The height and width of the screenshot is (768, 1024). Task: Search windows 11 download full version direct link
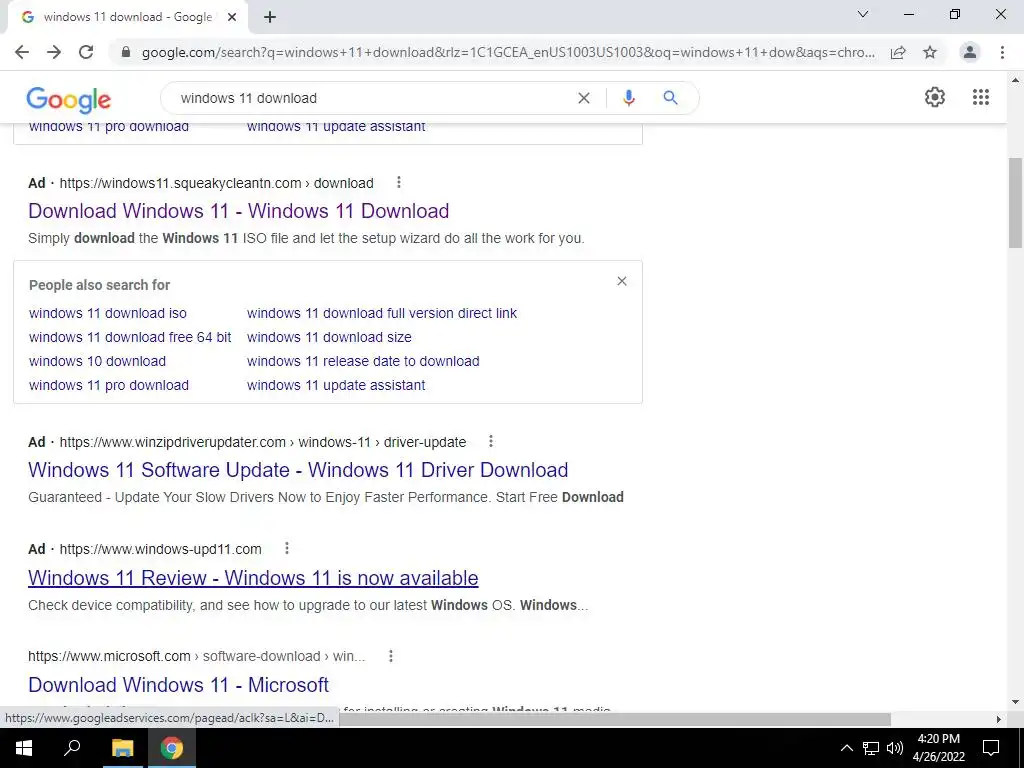pyautogui.click(x=381, y=313)
